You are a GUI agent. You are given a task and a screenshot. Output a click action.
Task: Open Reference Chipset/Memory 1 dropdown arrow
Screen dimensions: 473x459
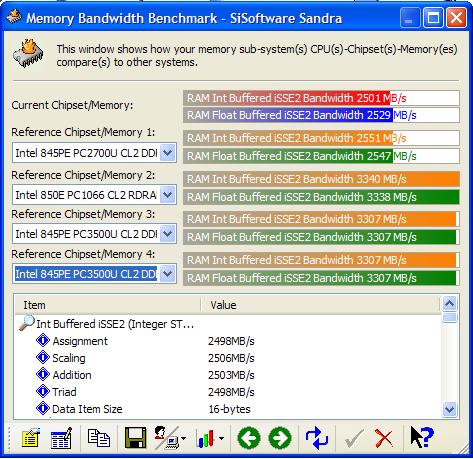point(168,153)
